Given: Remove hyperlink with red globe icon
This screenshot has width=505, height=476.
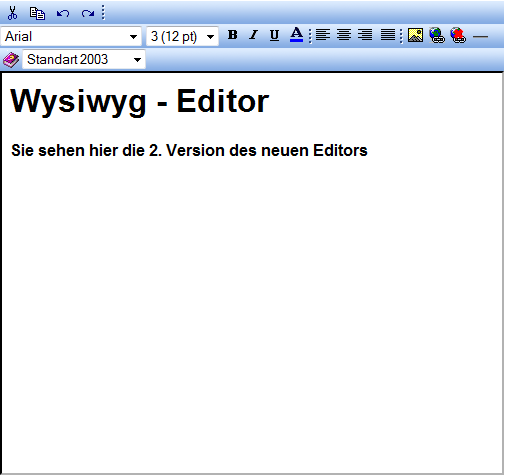Looking at the screenshot, I should [458, 35].
